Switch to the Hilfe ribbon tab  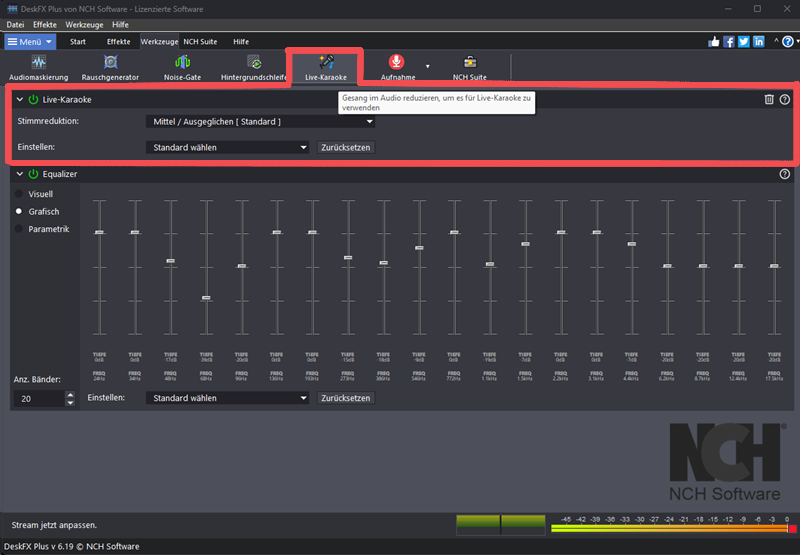[x=241, y=42]
